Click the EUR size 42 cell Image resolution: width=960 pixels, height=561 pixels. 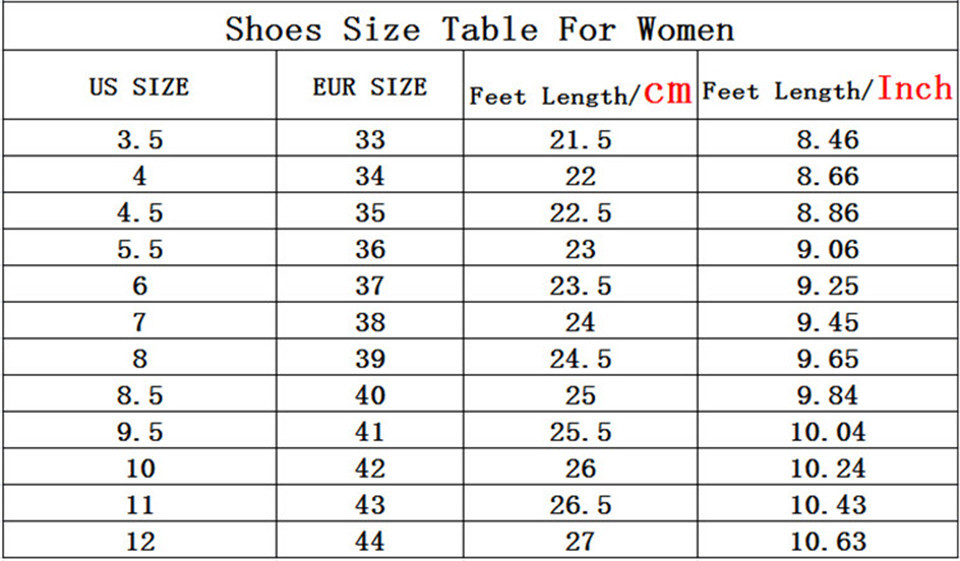pos(369,468)
